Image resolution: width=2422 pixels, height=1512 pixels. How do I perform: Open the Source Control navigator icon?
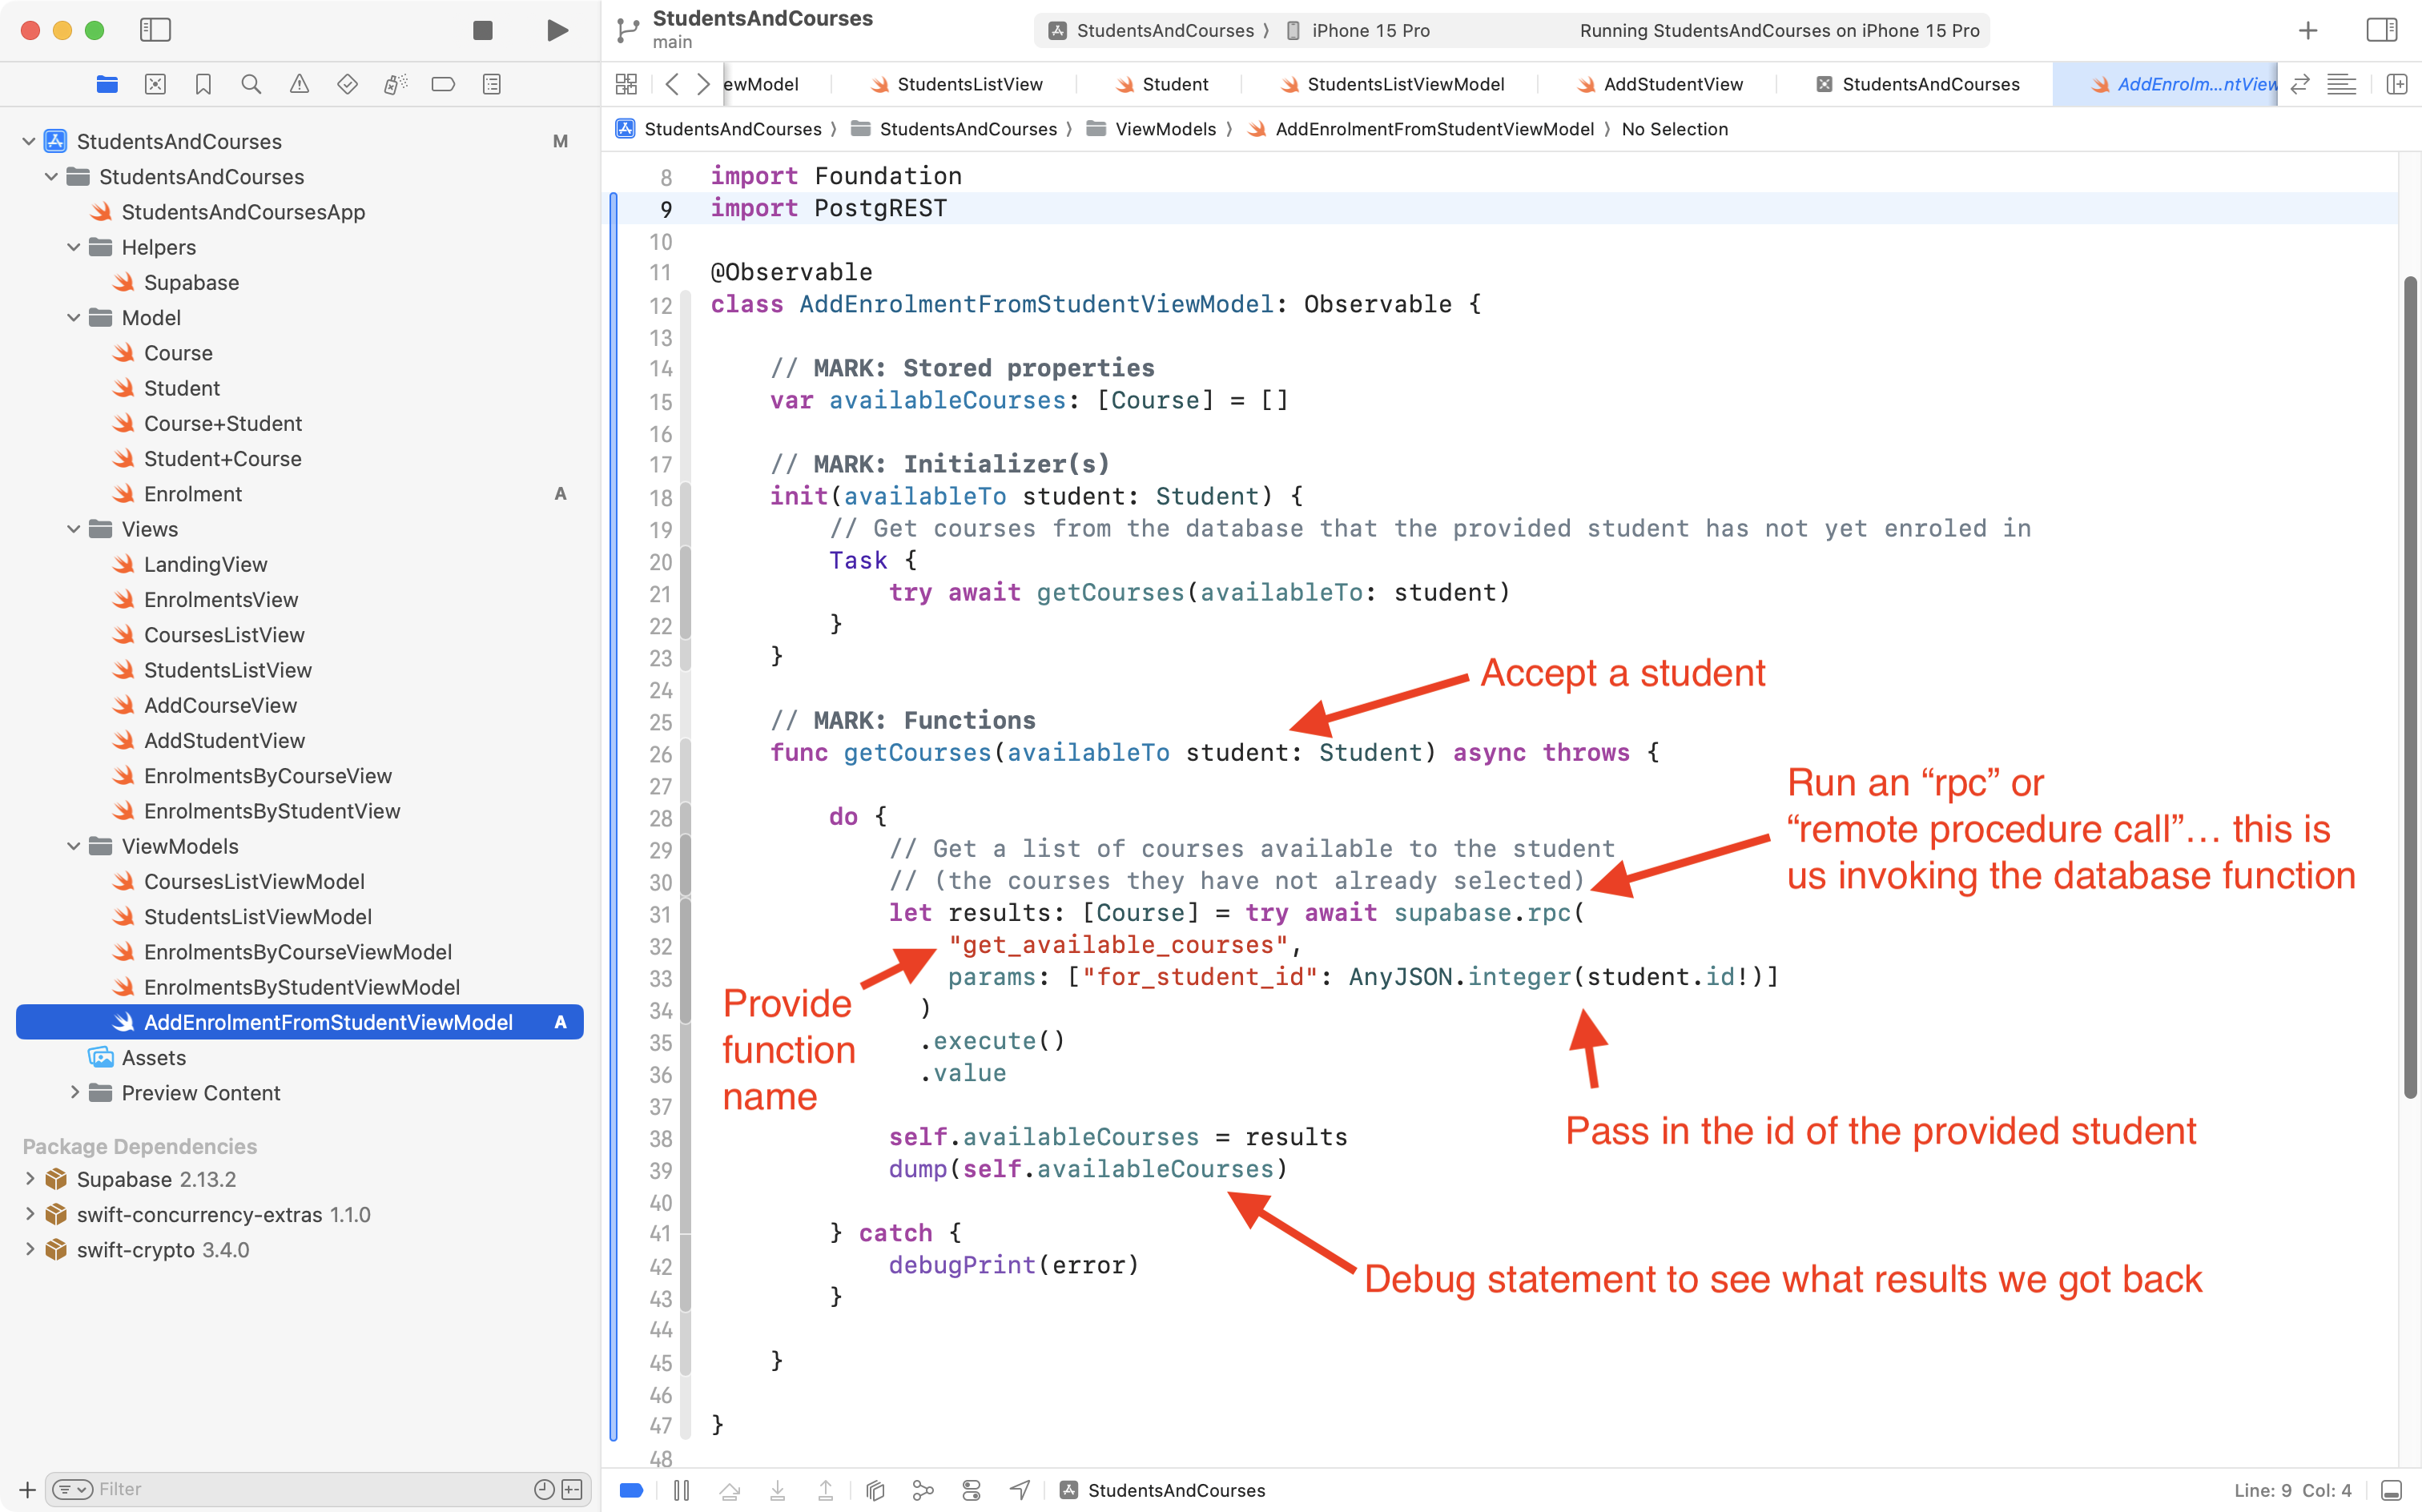155,84
